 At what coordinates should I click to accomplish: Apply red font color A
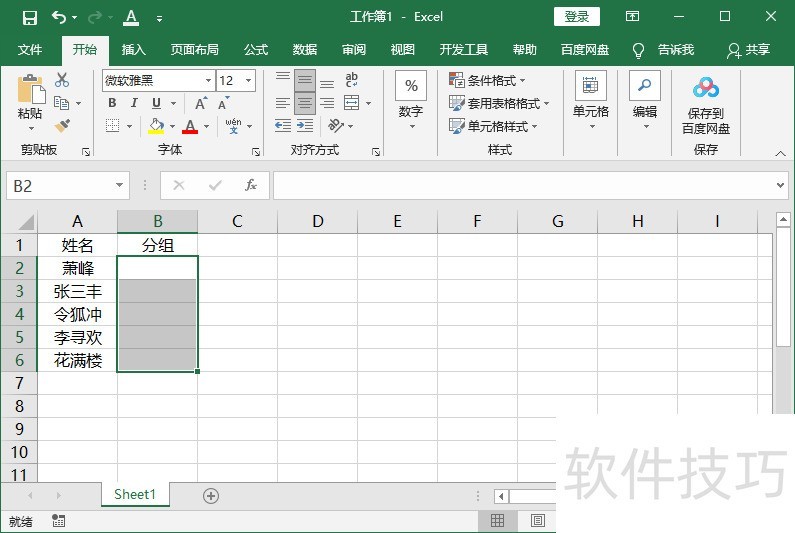(190, 126)
